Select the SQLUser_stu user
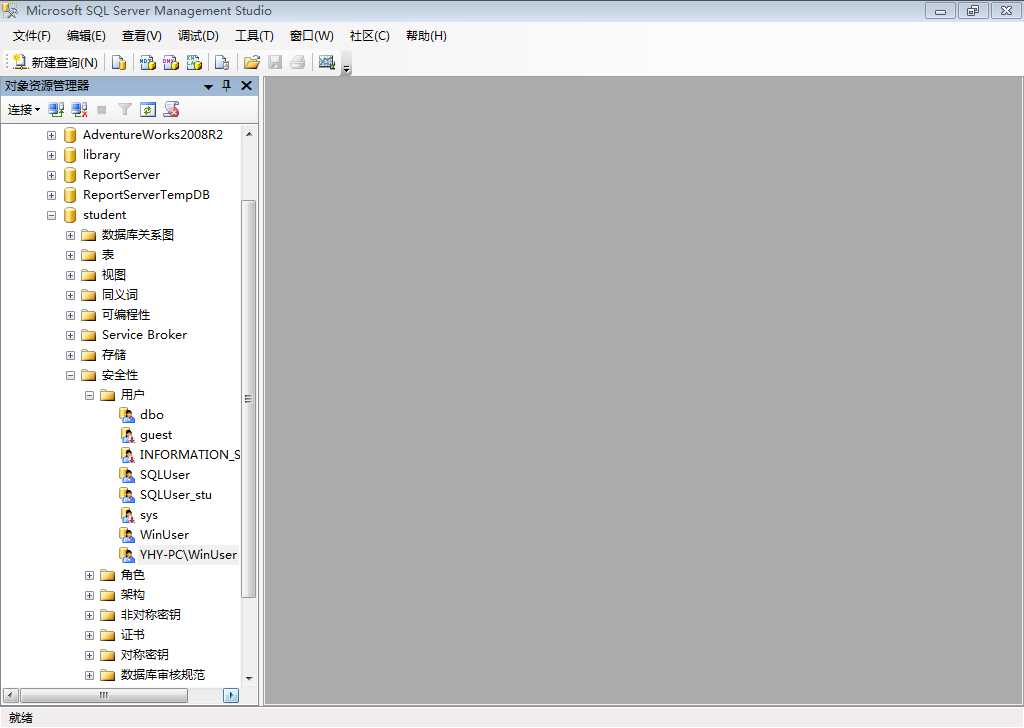Image resolution: width=1024 pixels, height=728 pixels. click(176, 495)
